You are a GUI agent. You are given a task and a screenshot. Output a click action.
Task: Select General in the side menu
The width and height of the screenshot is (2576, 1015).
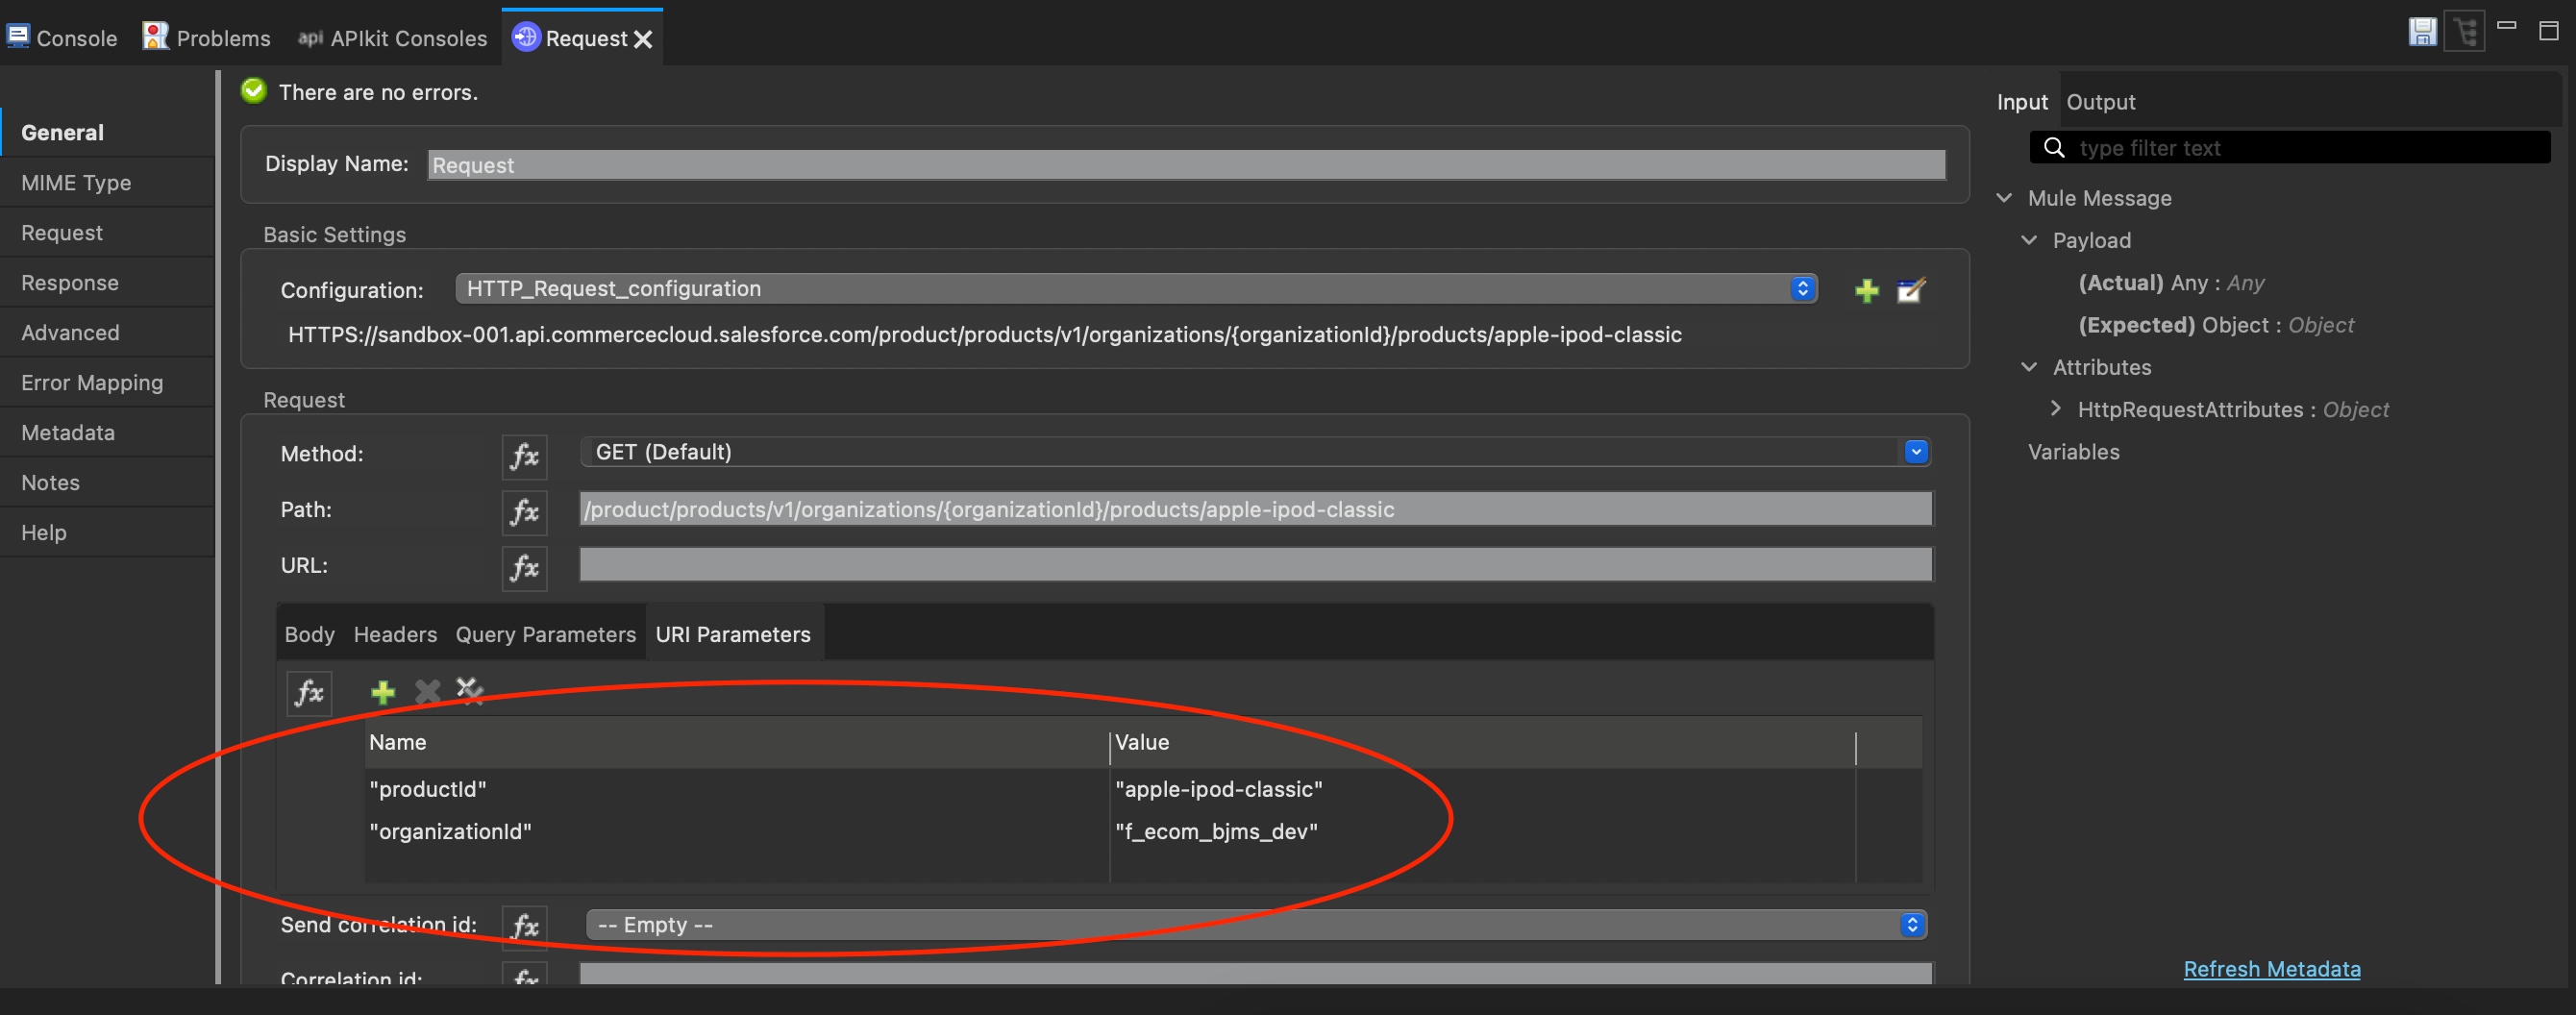click(108, 132)
